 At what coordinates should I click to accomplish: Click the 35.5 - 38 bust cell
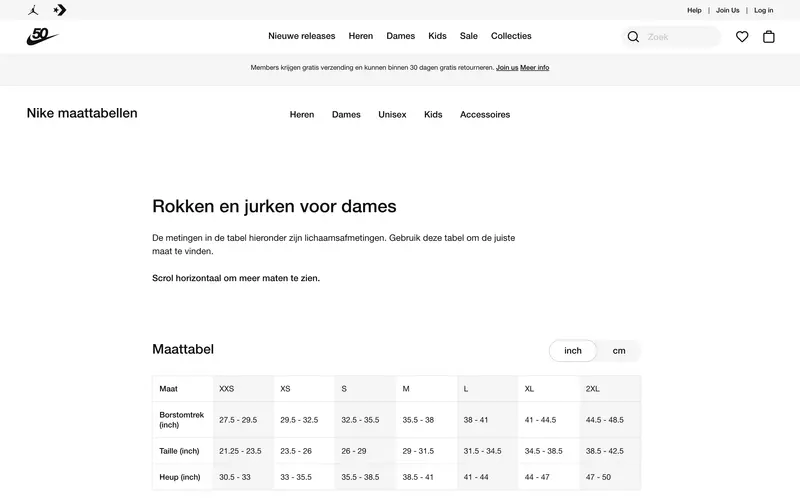(427, 420)
